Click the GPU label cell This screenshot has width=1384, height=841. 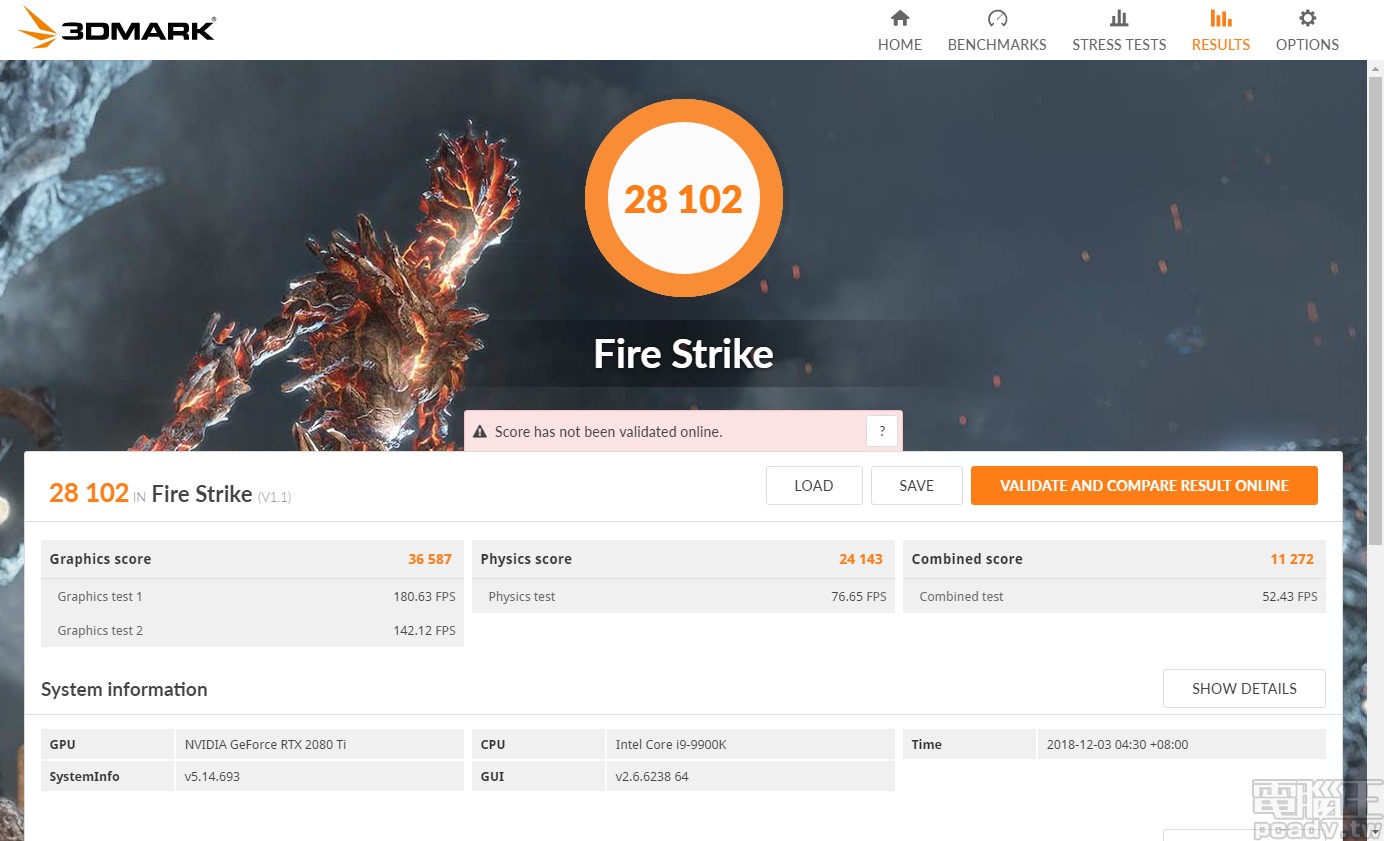tap(107, 744)
